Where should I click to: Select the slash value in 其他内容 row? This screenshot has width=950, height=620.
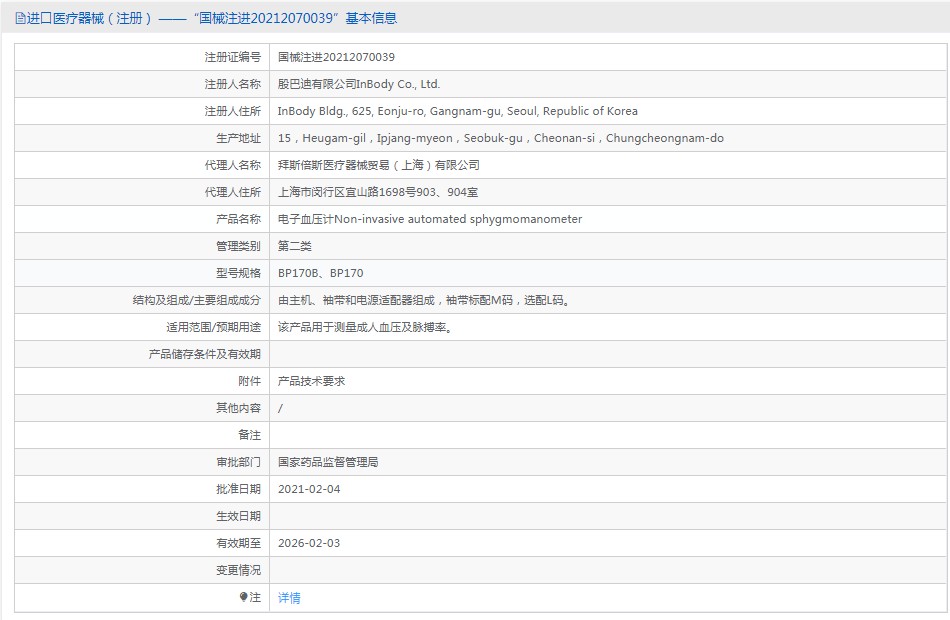(280, 408)
